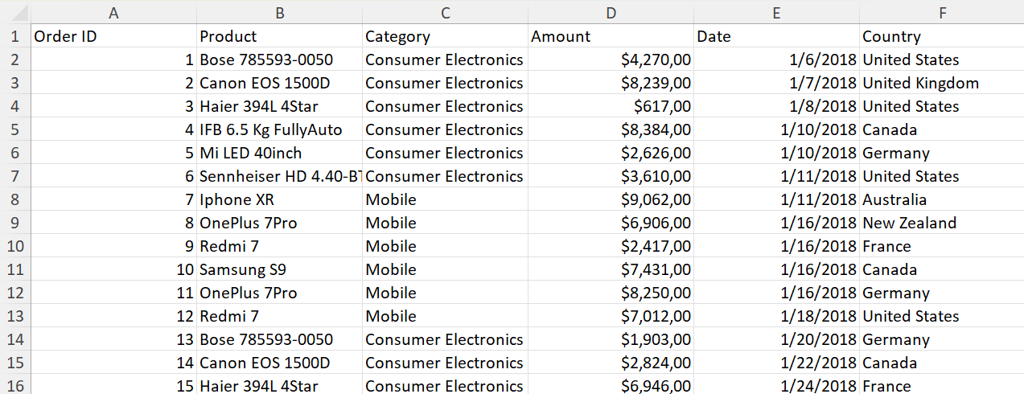Click the Product header cell
The width and height of the screenshot is (1024, 394).
click(280, 36)
